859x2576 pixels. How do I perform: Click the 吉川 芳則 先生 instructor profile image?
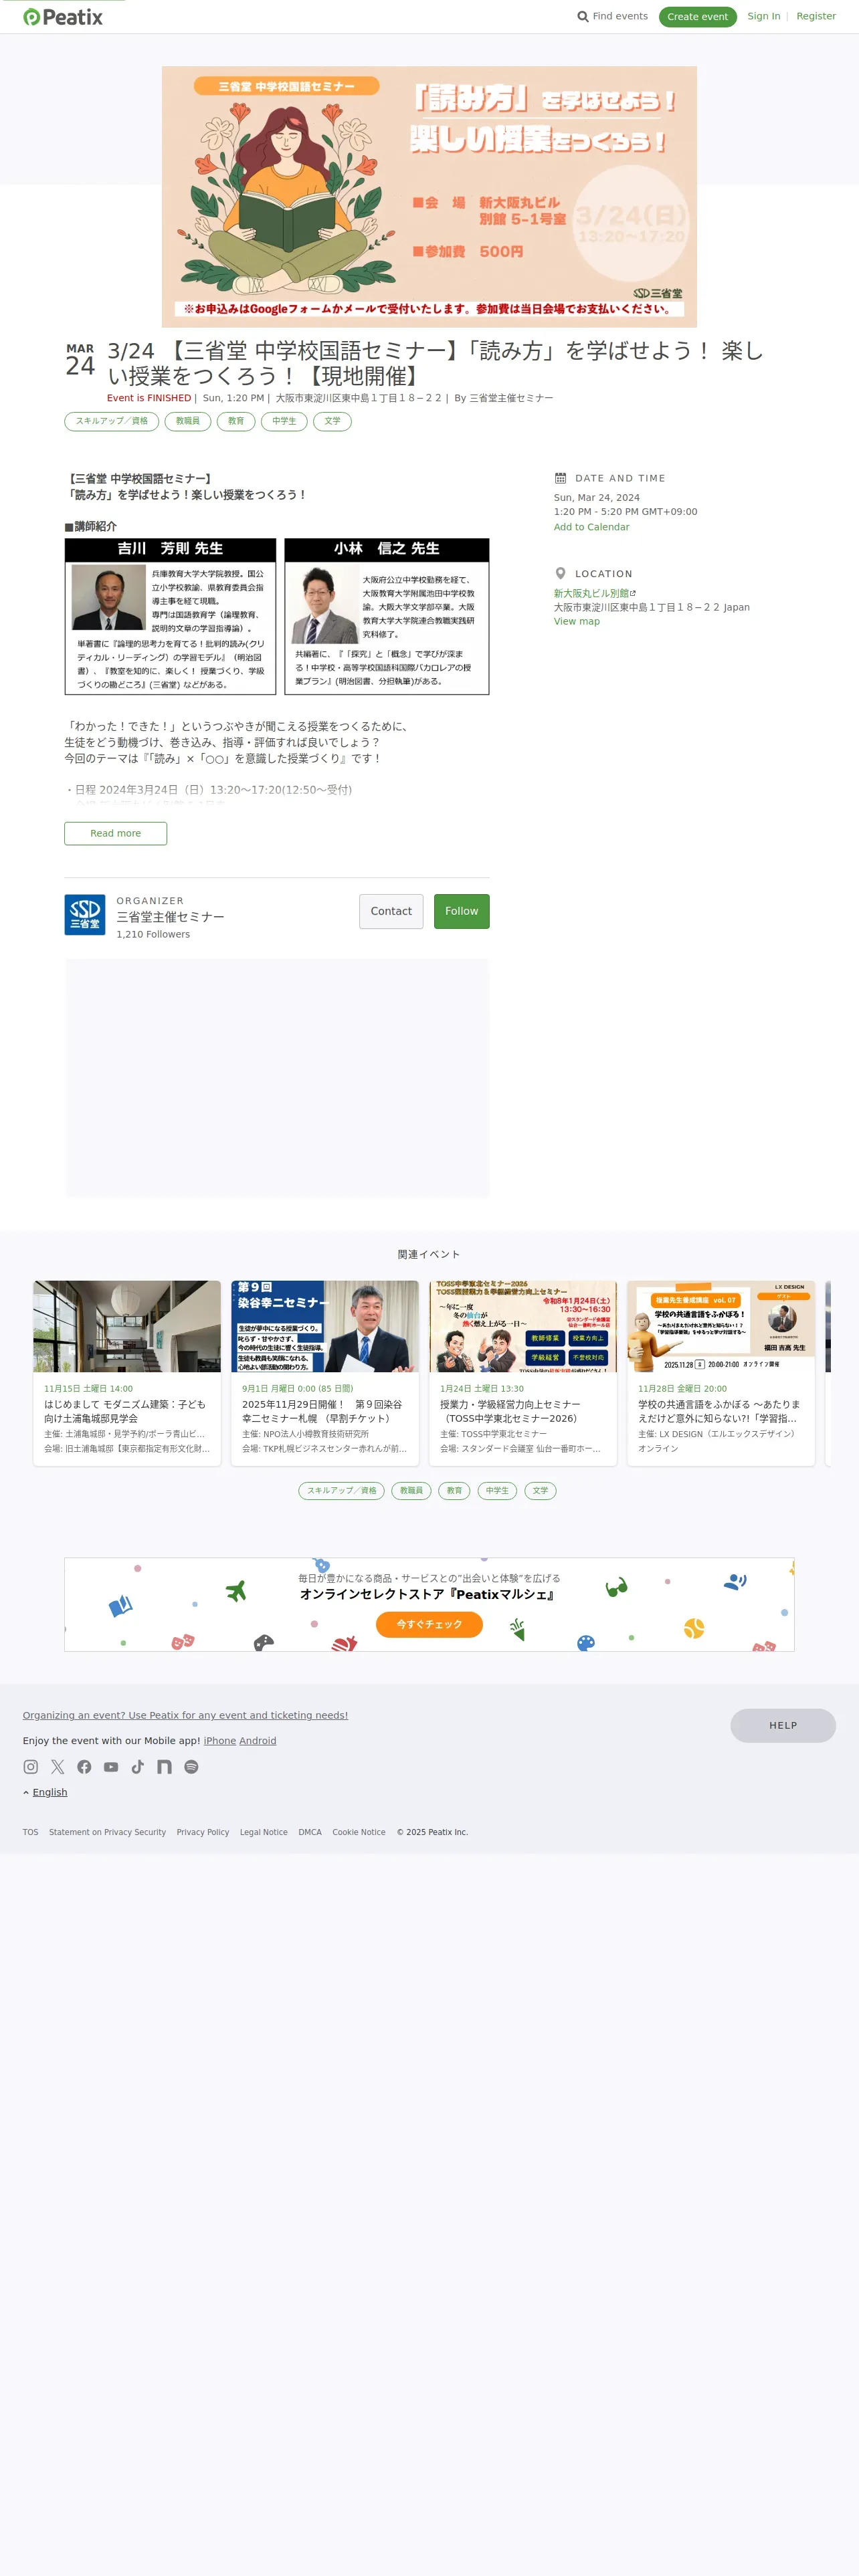pos(108,597)
